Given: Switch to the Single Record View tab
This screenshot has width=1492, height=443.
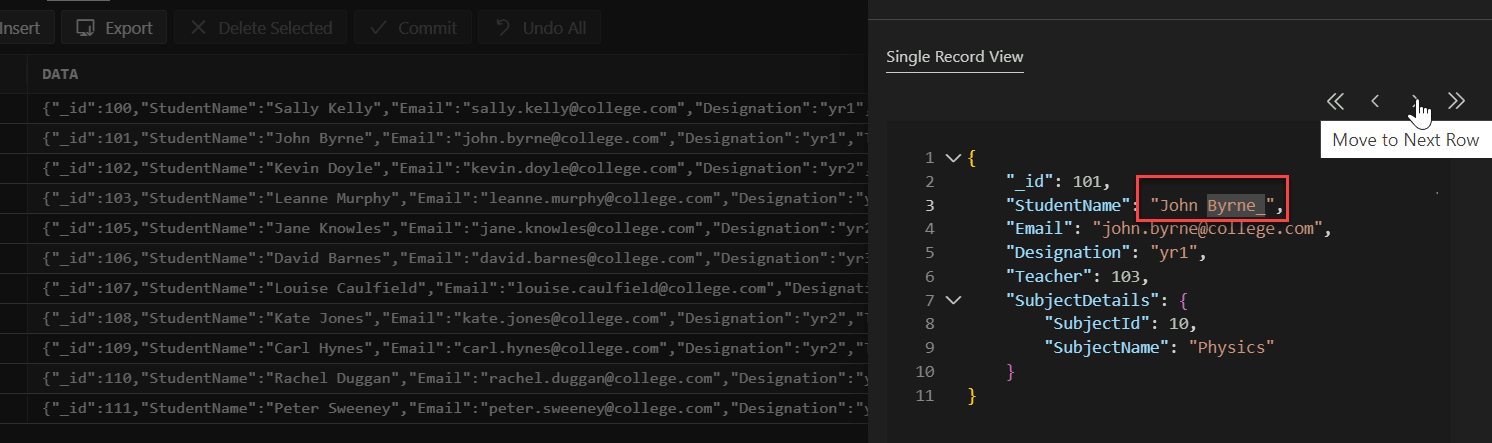Looking at the screenshot, I should click(954, 57).
